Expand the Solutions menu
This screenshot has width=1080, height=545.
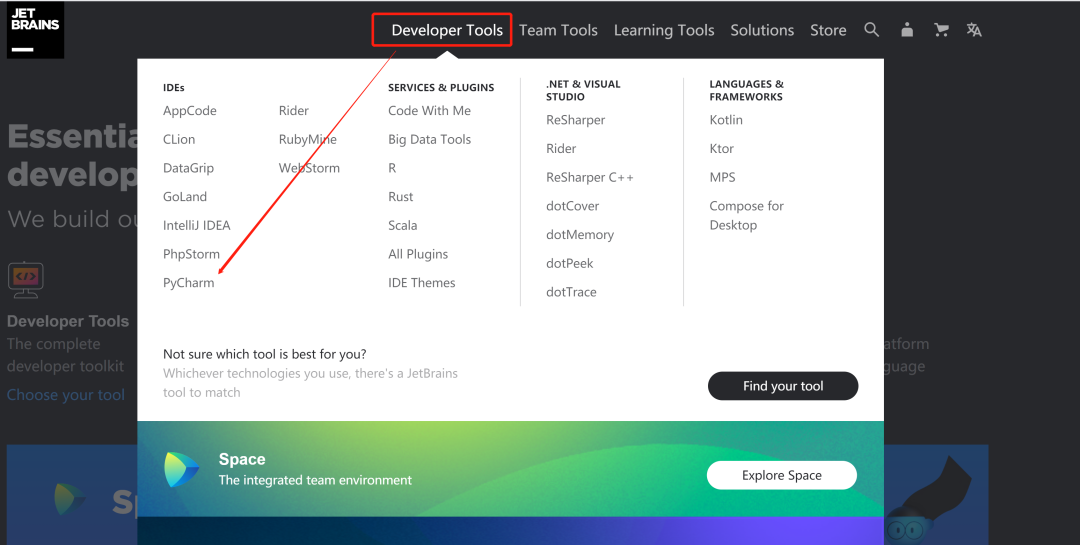(x=762, y=30)
